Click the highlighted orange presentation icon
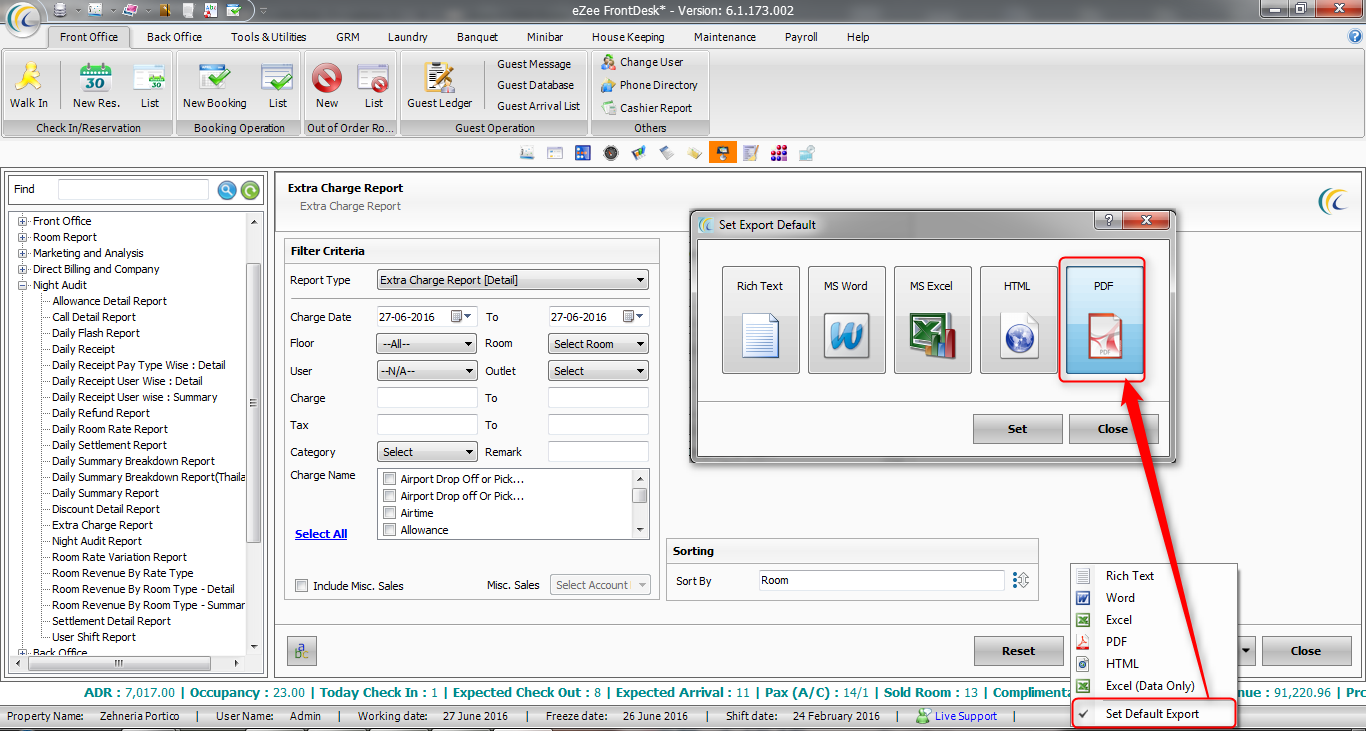The height and width of the screenshot is (731, 1366). tap(723, 153)
